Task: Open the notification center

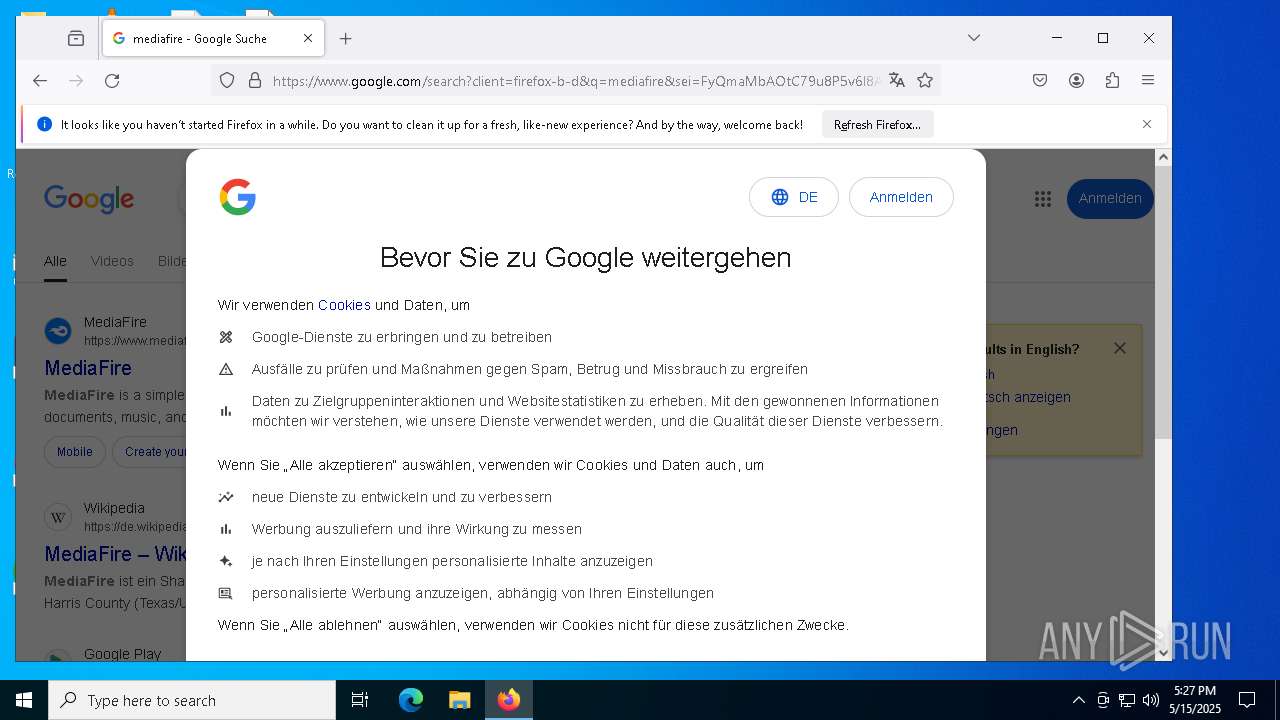Action: [1247, 700]
